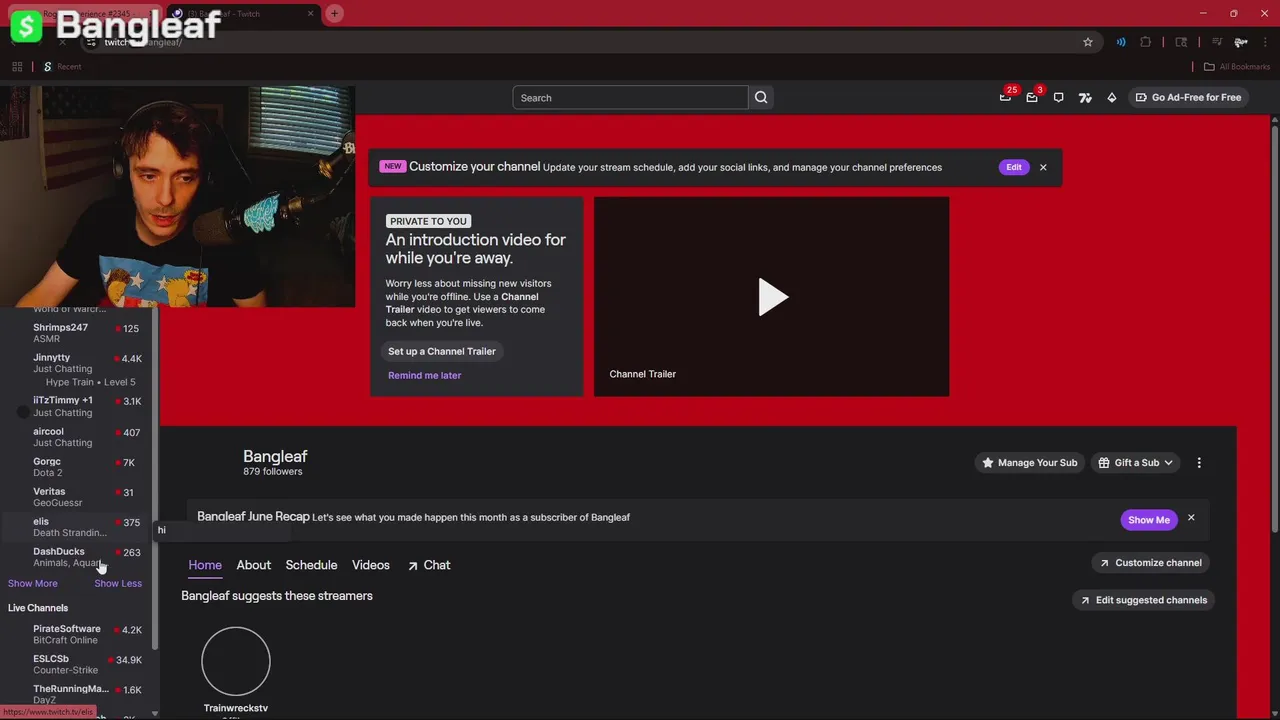Click the browser address bar URL
The width and height of the screenshot is (1280, 720).
[143, 42]
